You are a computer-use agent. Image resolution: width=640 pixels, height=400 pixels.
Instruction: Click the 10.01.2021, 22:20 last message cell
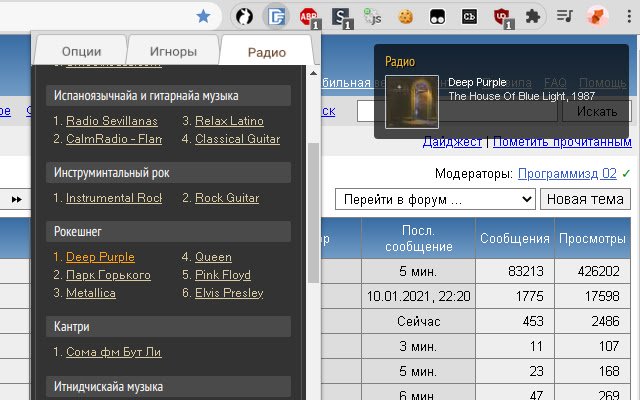[418, 296]
